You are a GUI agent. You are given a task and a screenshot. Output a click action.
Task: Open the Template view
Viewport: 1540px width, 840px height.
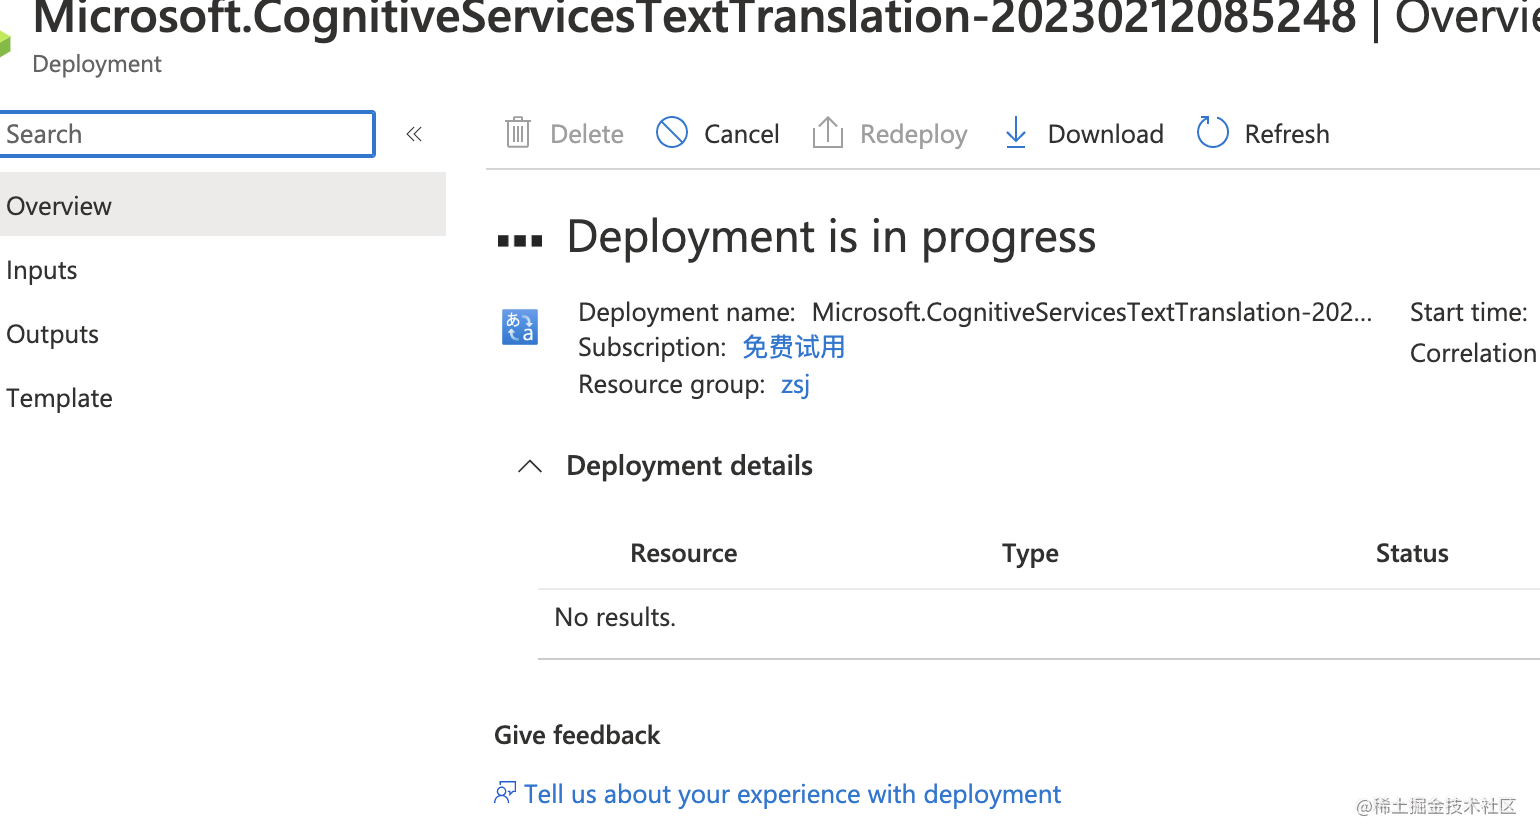coord(59,398)
